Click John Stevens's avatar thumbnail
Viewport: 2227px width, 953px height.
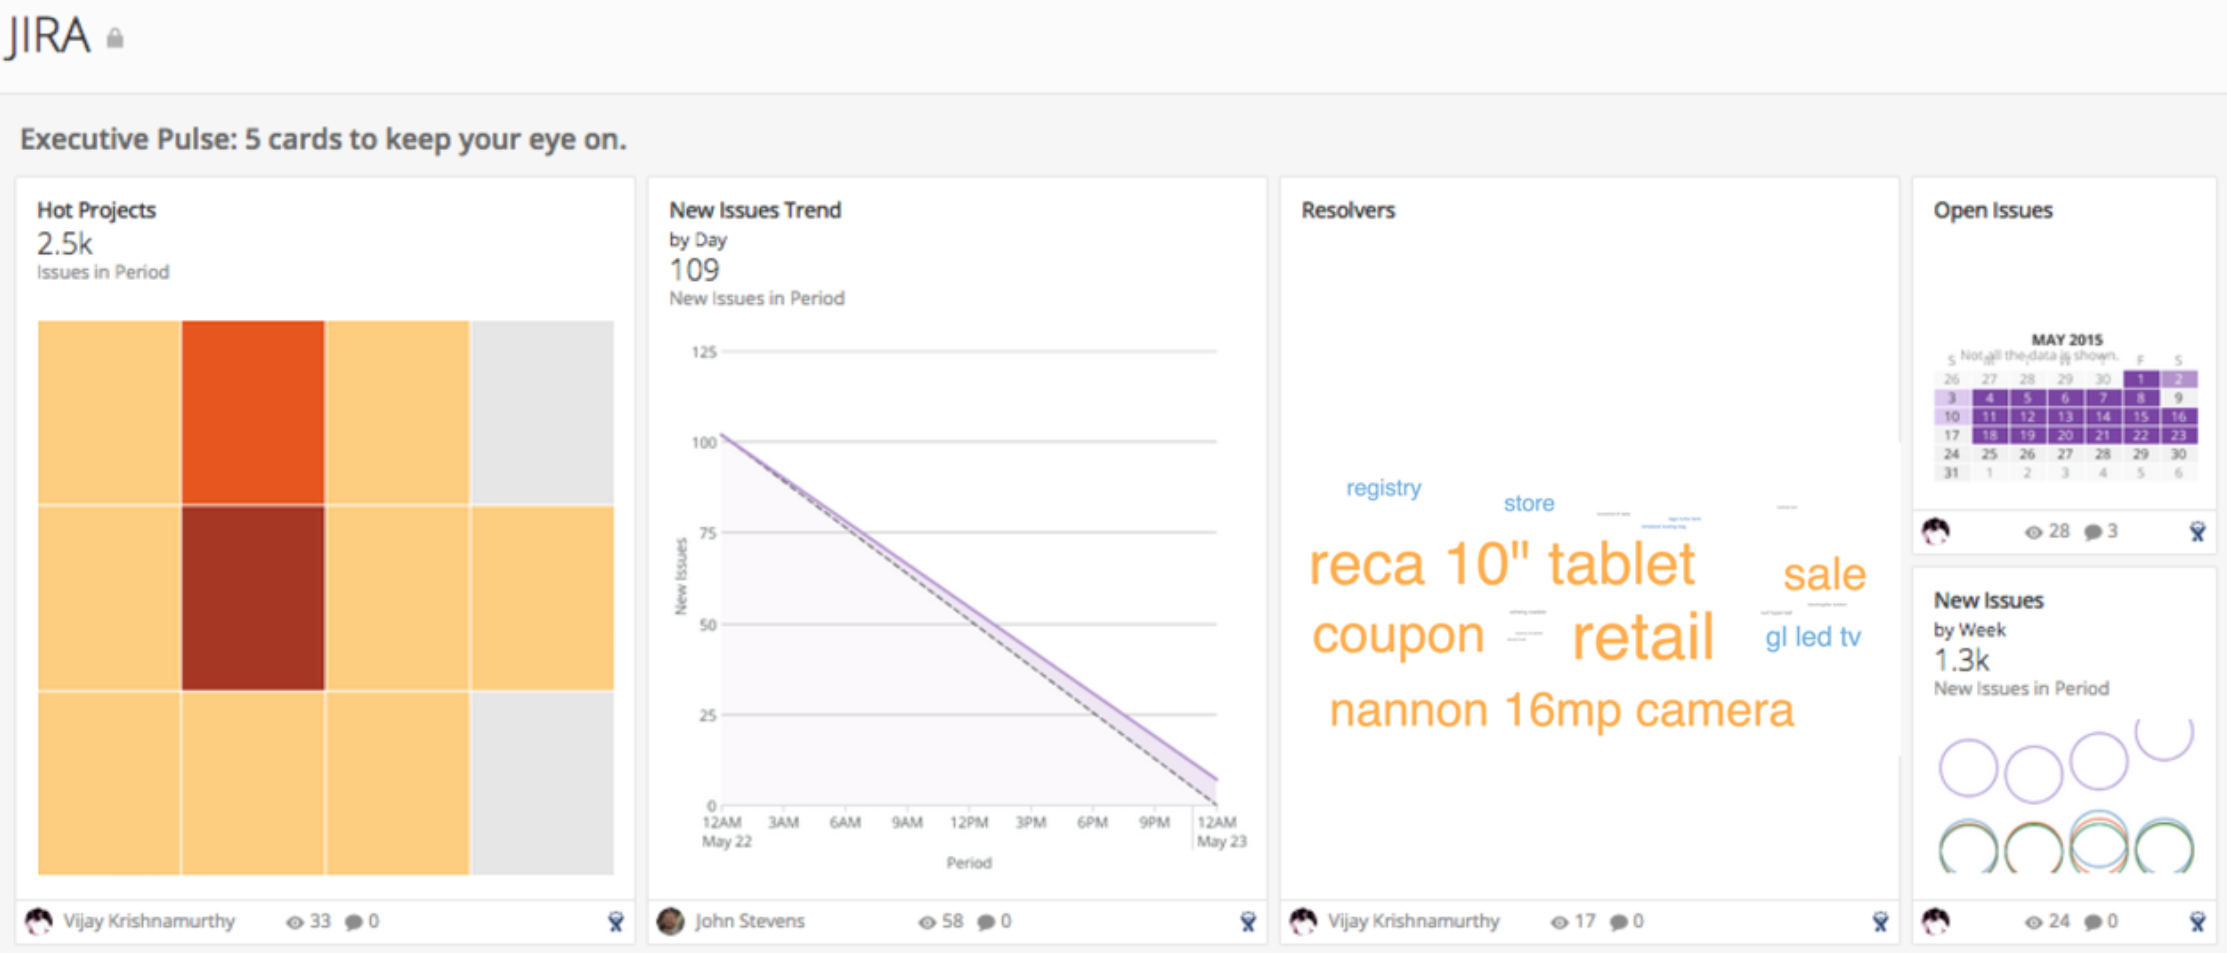[672, 920]
